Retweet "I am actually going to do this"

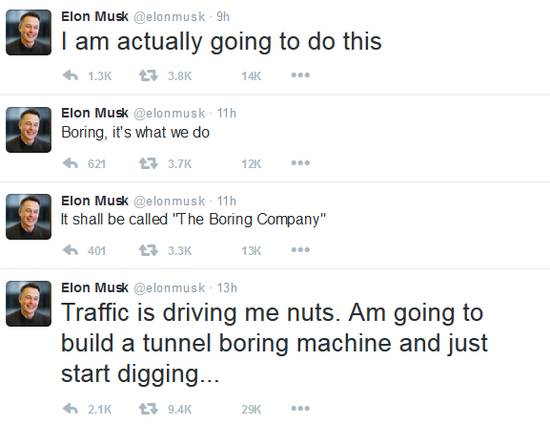pyautogui.click(x=148, y=75)
